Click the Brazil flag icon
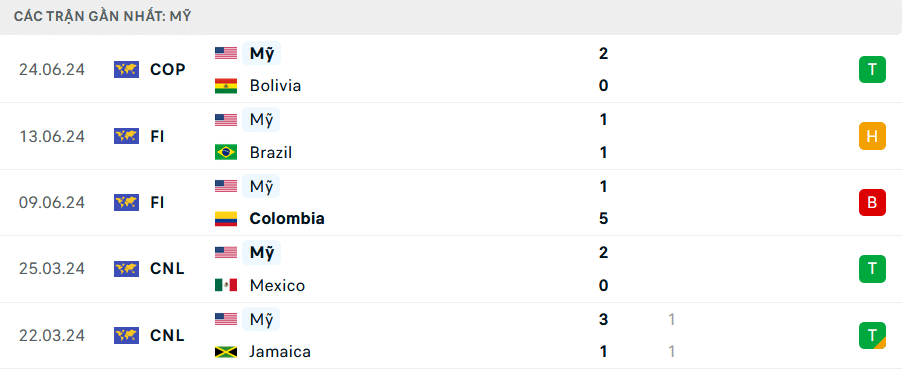This screenshot has width=903, height=382. point(226,152)
